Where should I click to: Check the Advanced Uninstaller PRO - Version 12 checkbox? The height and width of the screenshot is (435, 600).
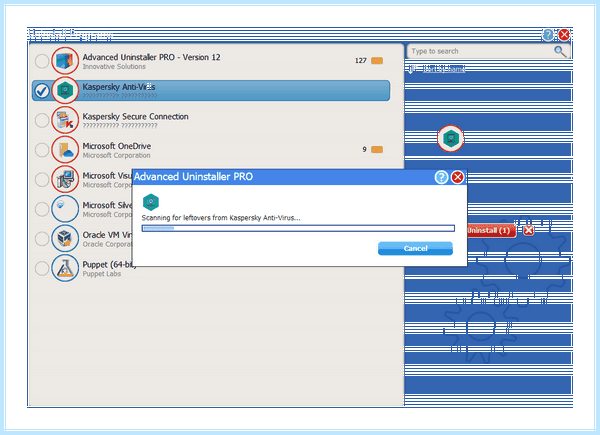point(42,60)
